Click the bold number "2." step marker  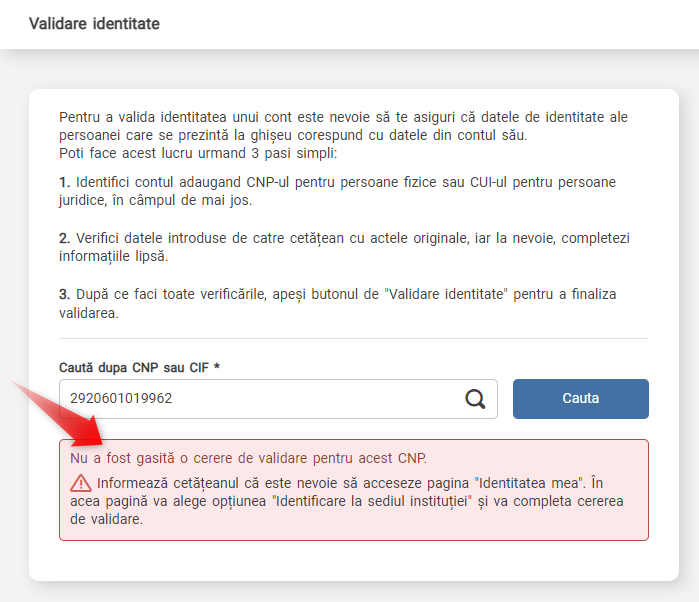coord(64,238)
